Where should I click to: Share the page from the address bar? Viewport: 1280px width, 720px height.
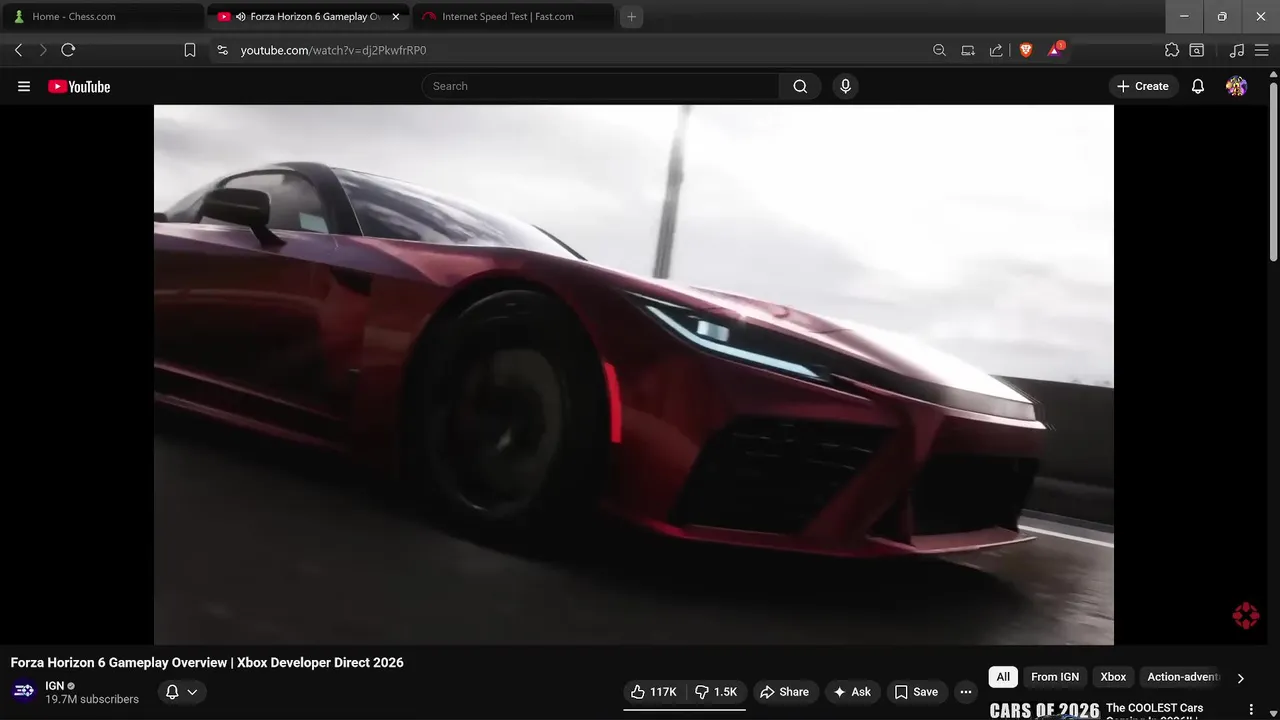click(x=996, y=50)
